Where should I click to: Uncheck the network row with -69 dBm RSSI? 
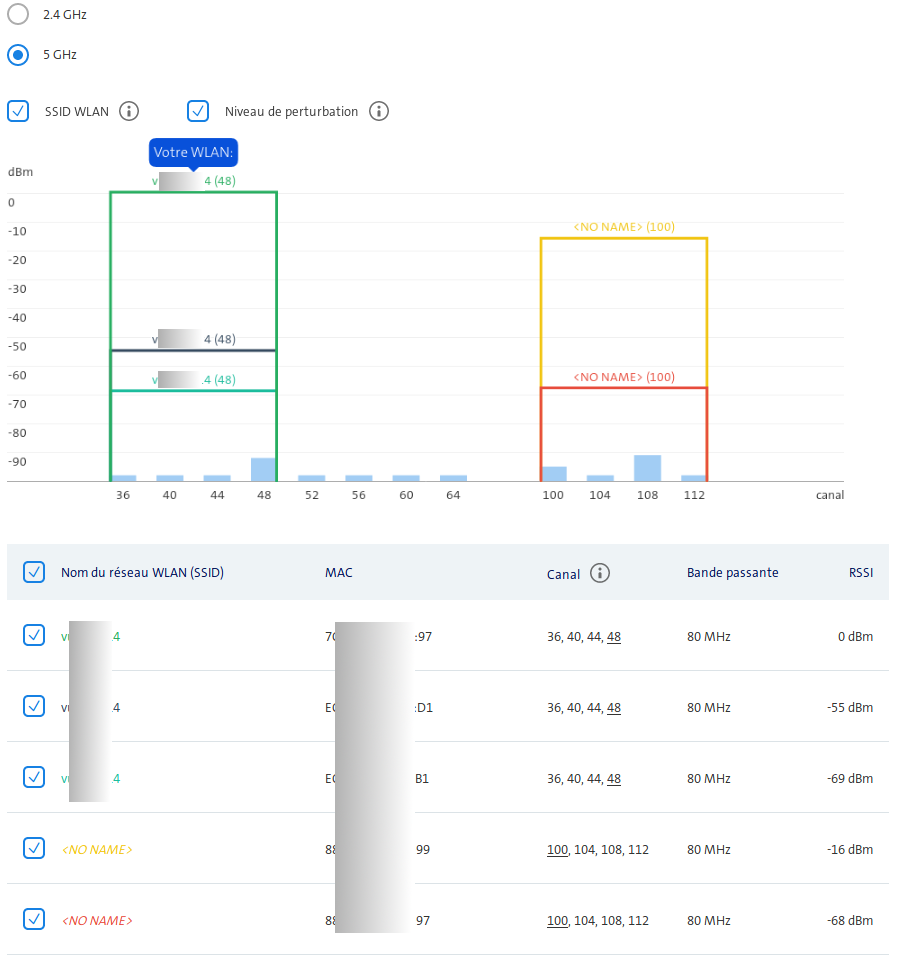click(x=34, y=777)
